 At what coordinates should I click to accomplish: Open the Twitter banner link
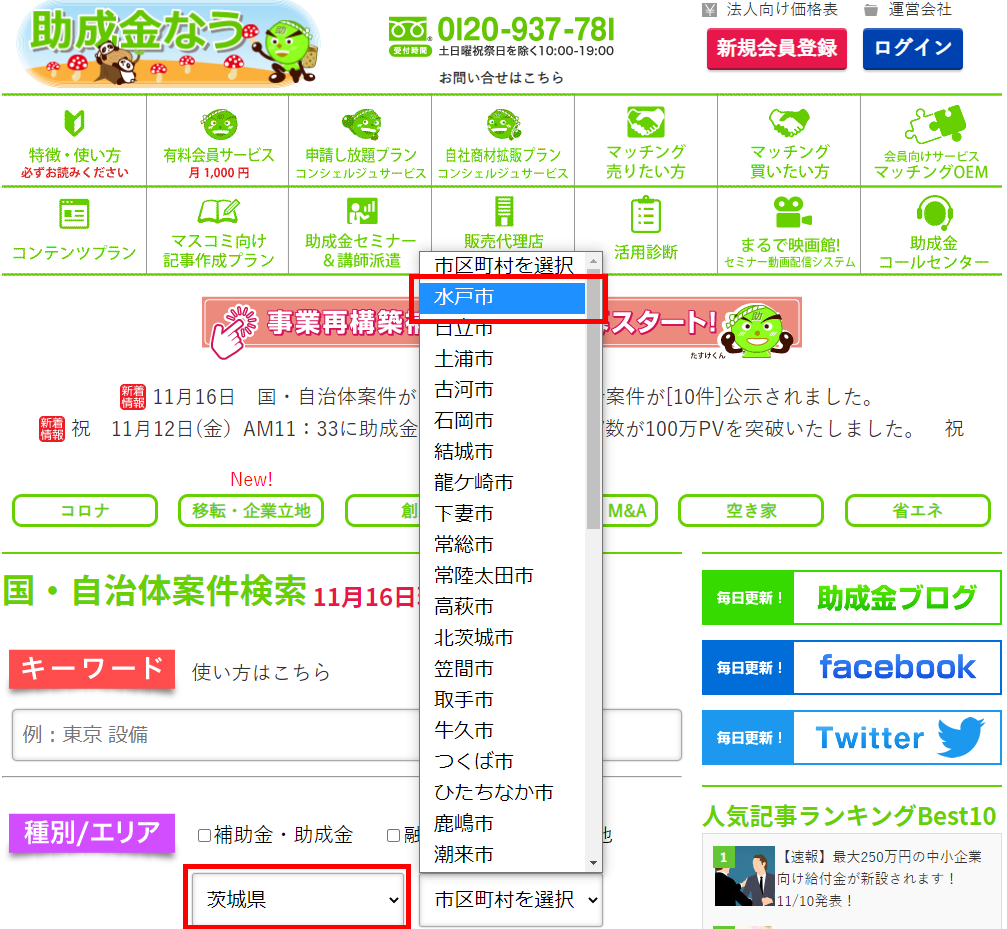coord(851,737)
